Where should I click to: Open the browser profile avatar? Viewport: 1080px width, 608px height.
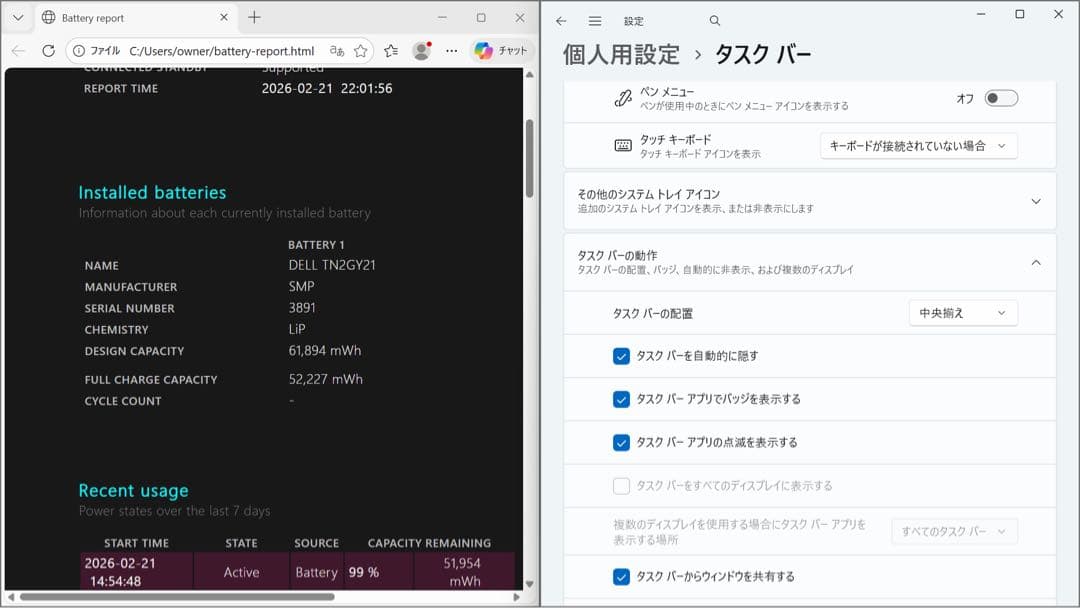coord(420,49)
